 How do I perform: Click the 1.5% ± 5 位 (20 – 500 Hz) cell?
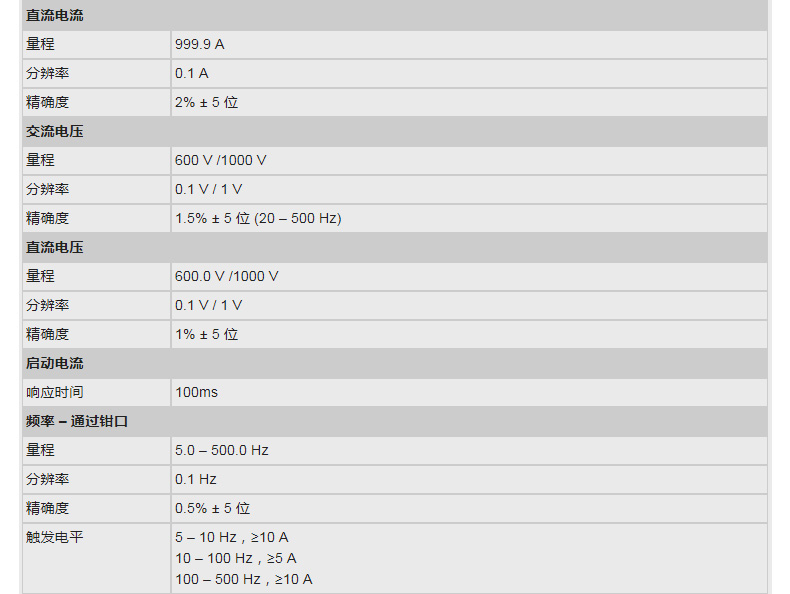[258, 218]
